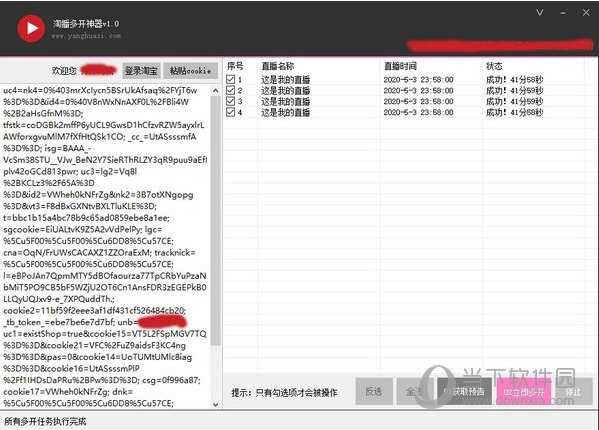Click the 欢迎您 welcome label

pos(64,71)
